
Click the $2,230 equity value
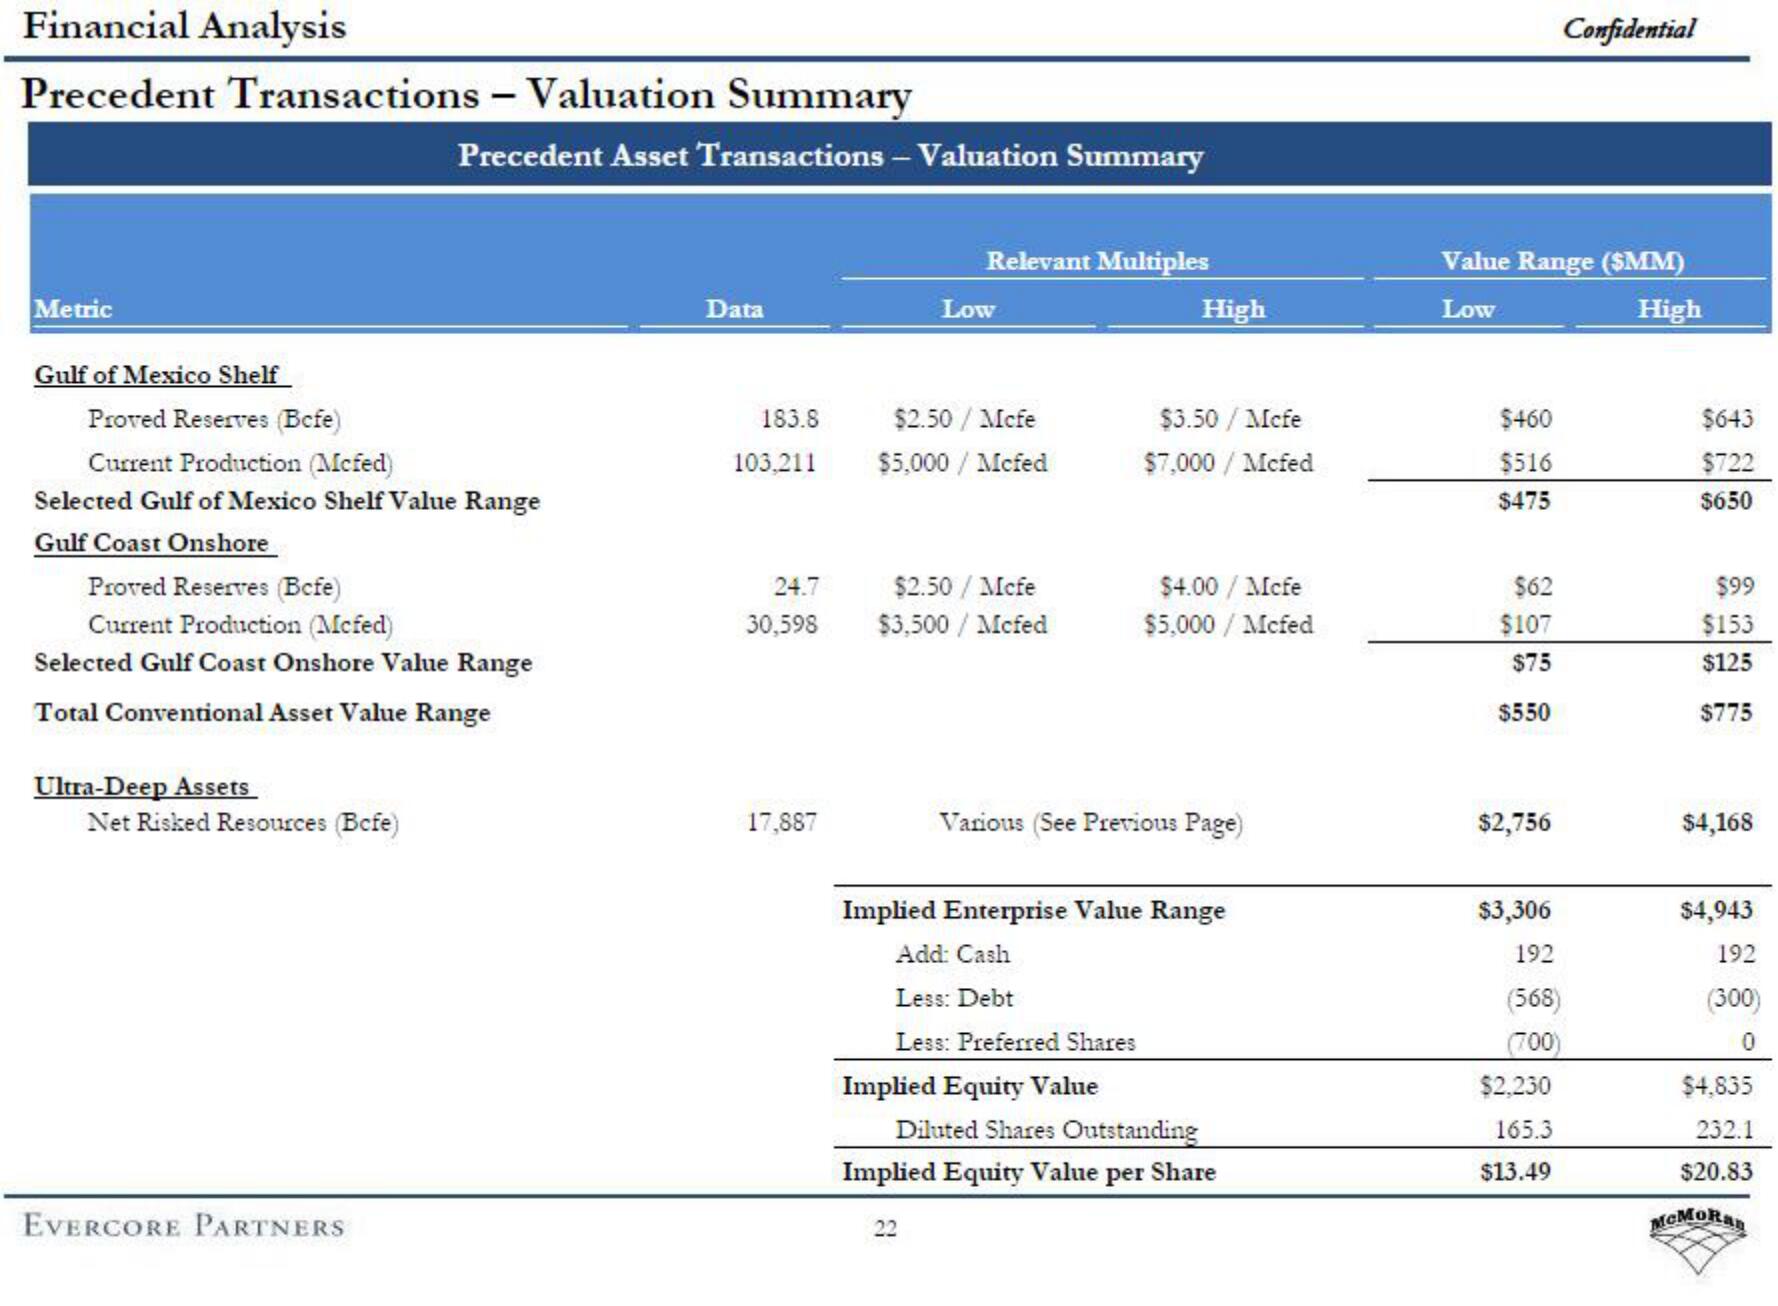(1516, 1087)
